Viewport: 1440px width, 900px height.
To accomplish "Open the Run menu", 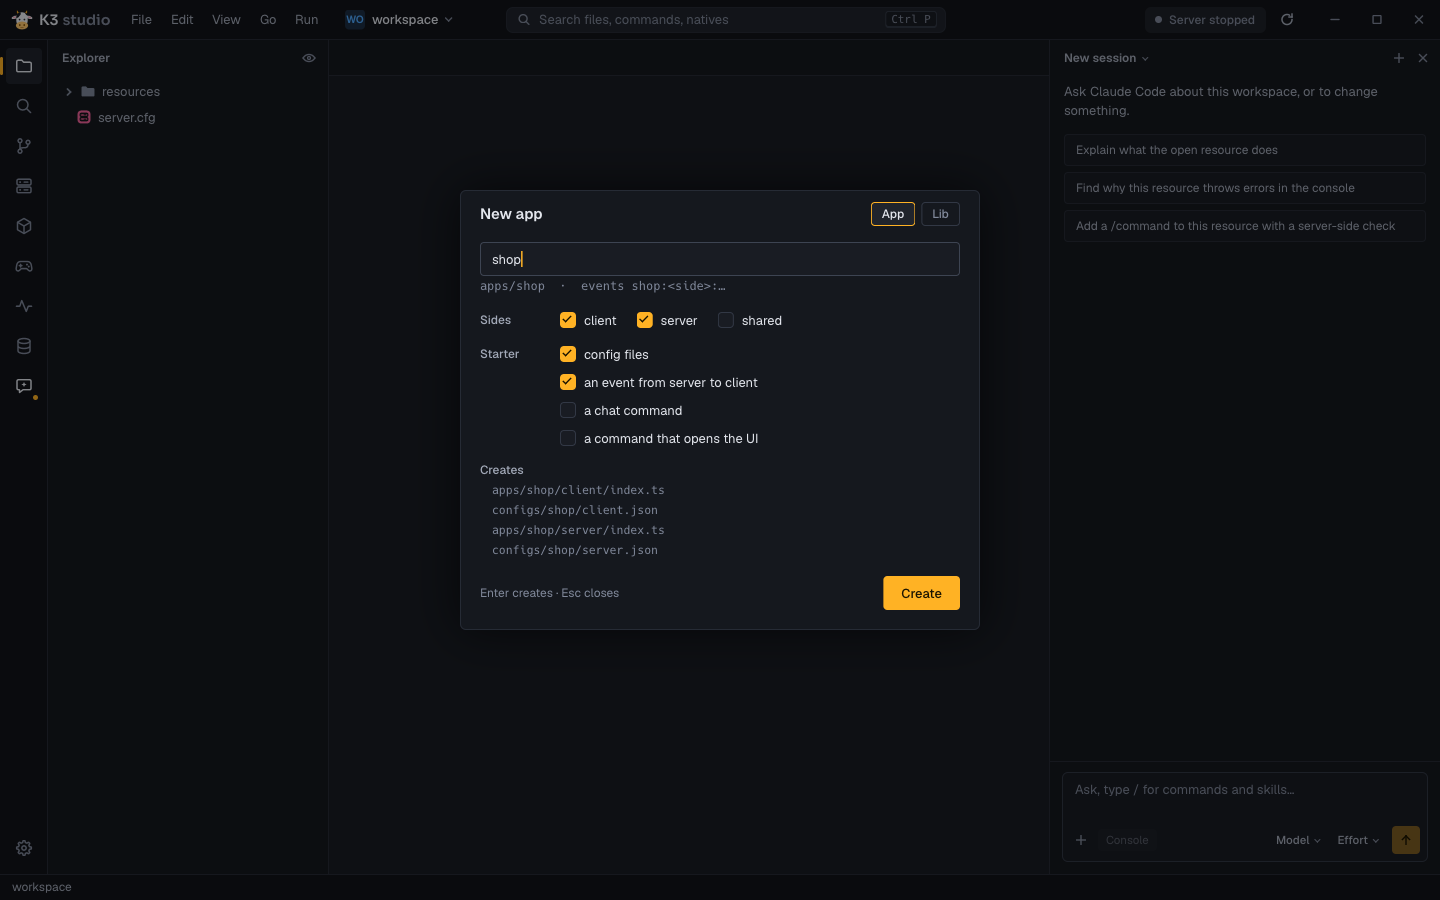I will pos(307,19).
